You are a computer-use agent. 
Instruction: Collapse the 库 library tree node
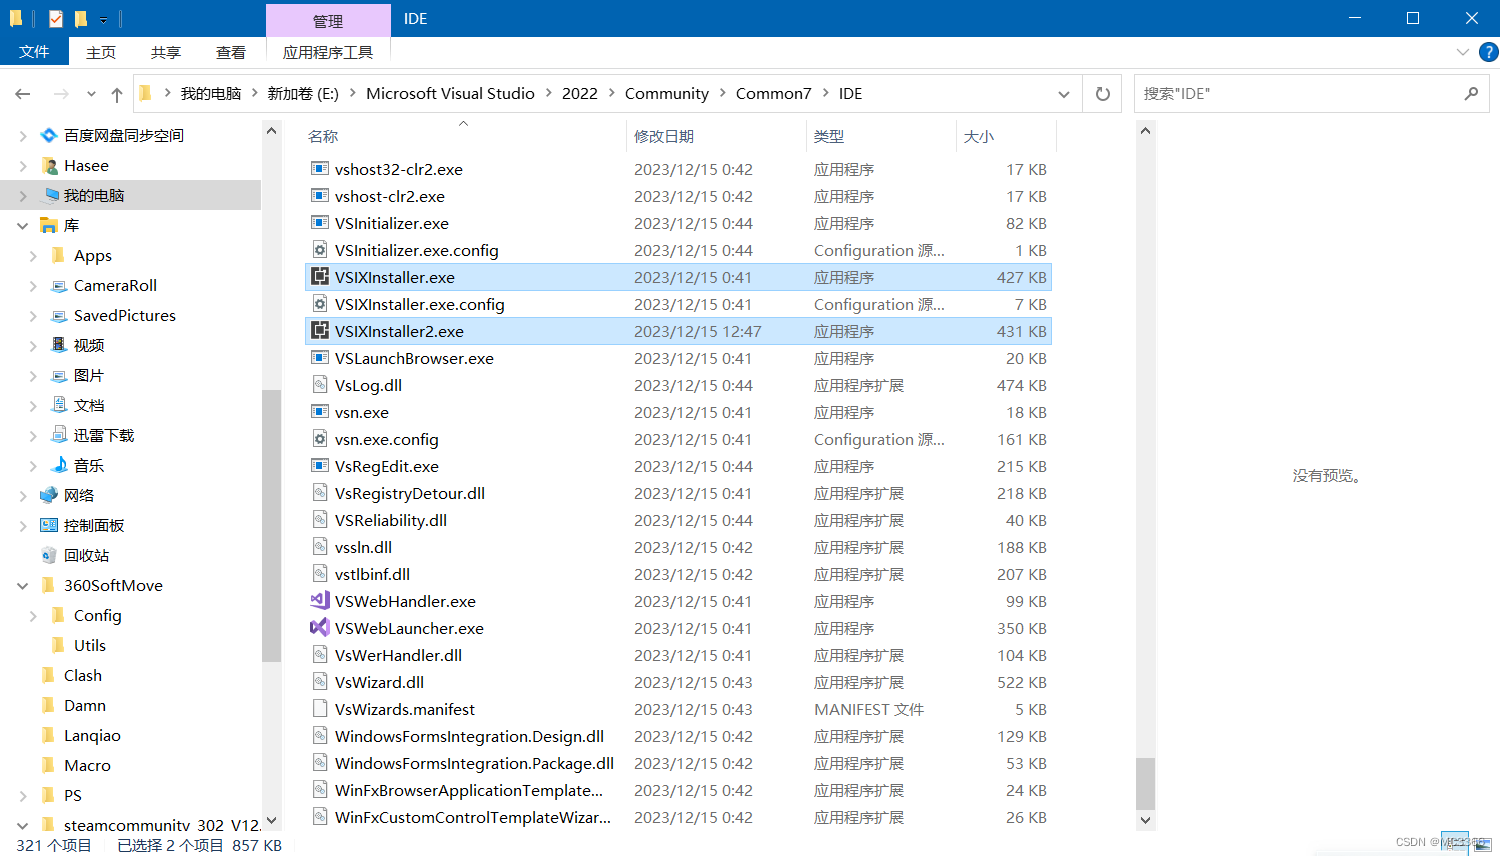click(23, 226)
